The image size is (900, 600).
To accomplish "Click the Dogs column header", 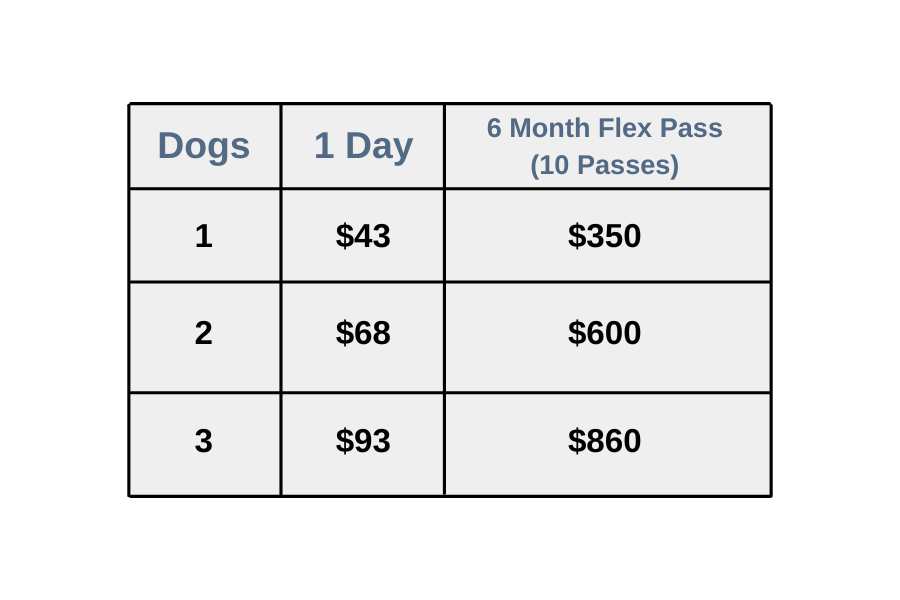I will [204, 146].
